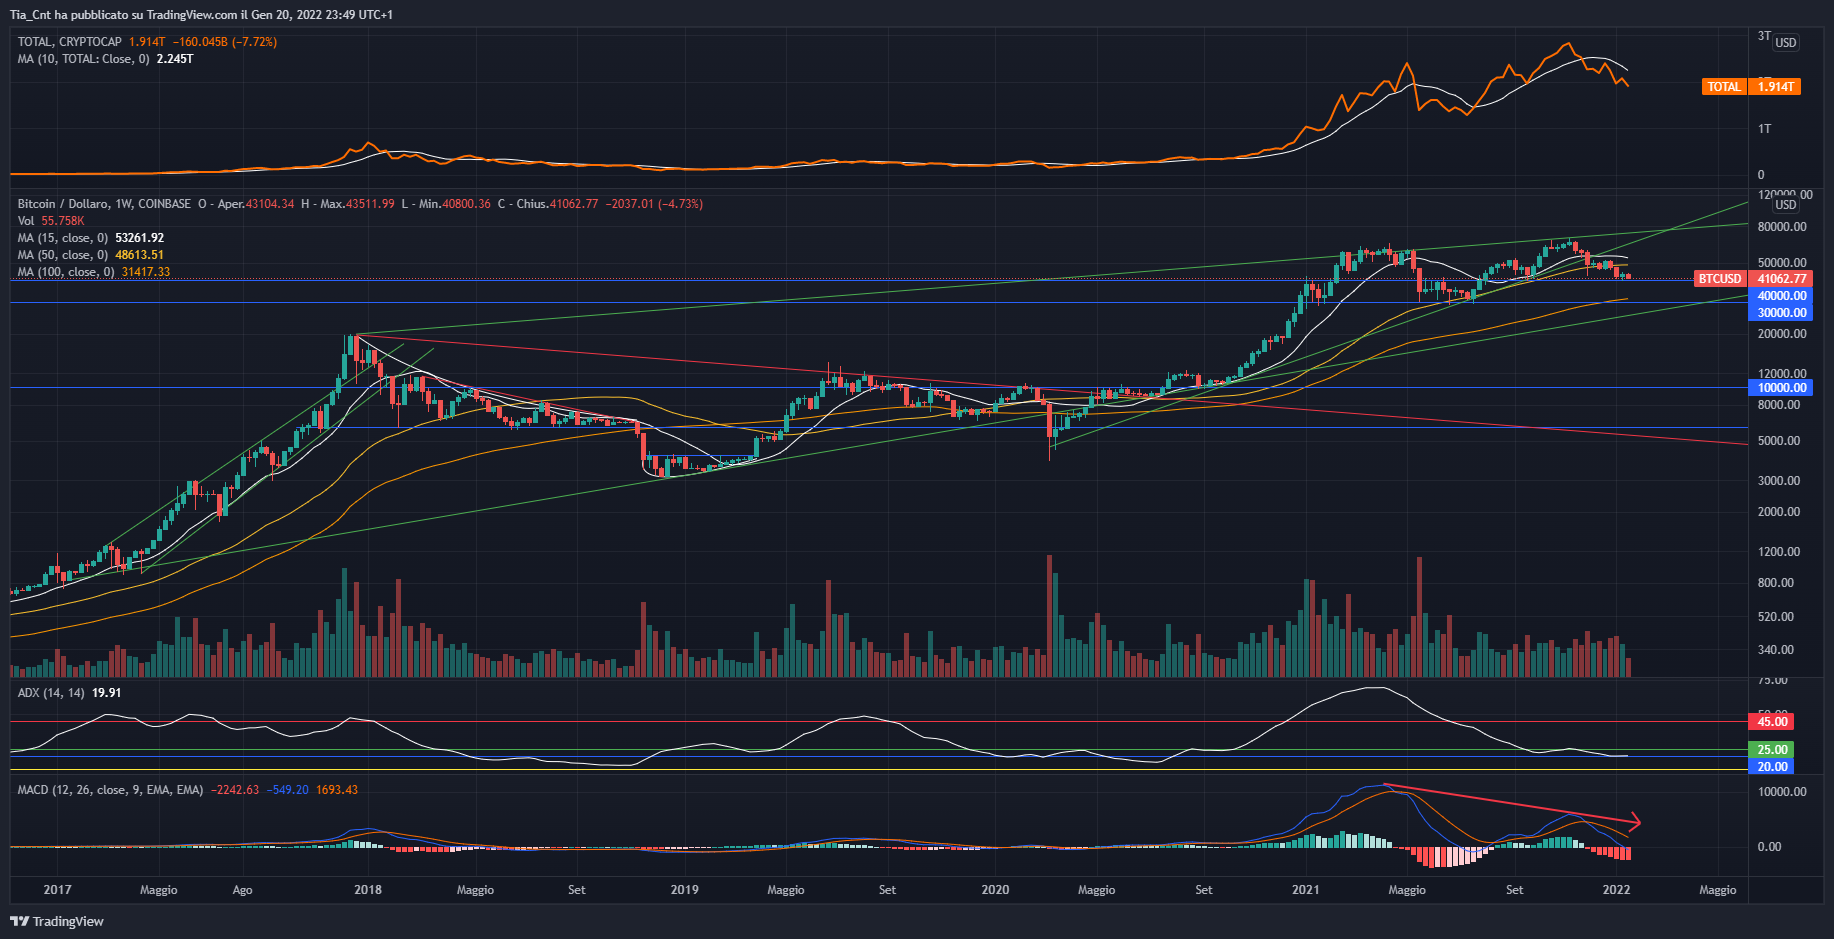Viewport: 1834px width, 939px height.
Task: Select the TOTAL, CRYPTOCAP legend title
Action: 70,42
